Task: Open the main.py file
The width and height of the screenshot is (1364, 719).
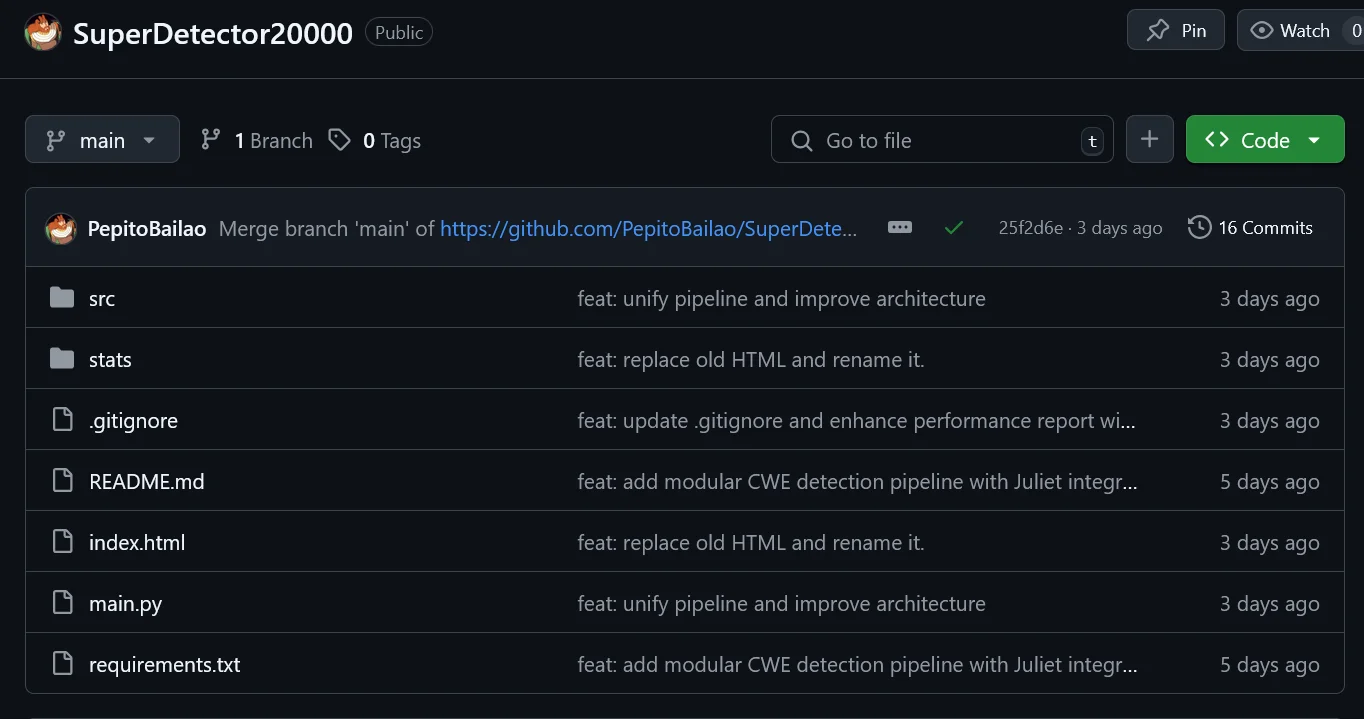Action: pyautogui.click(x=125, y=604)
